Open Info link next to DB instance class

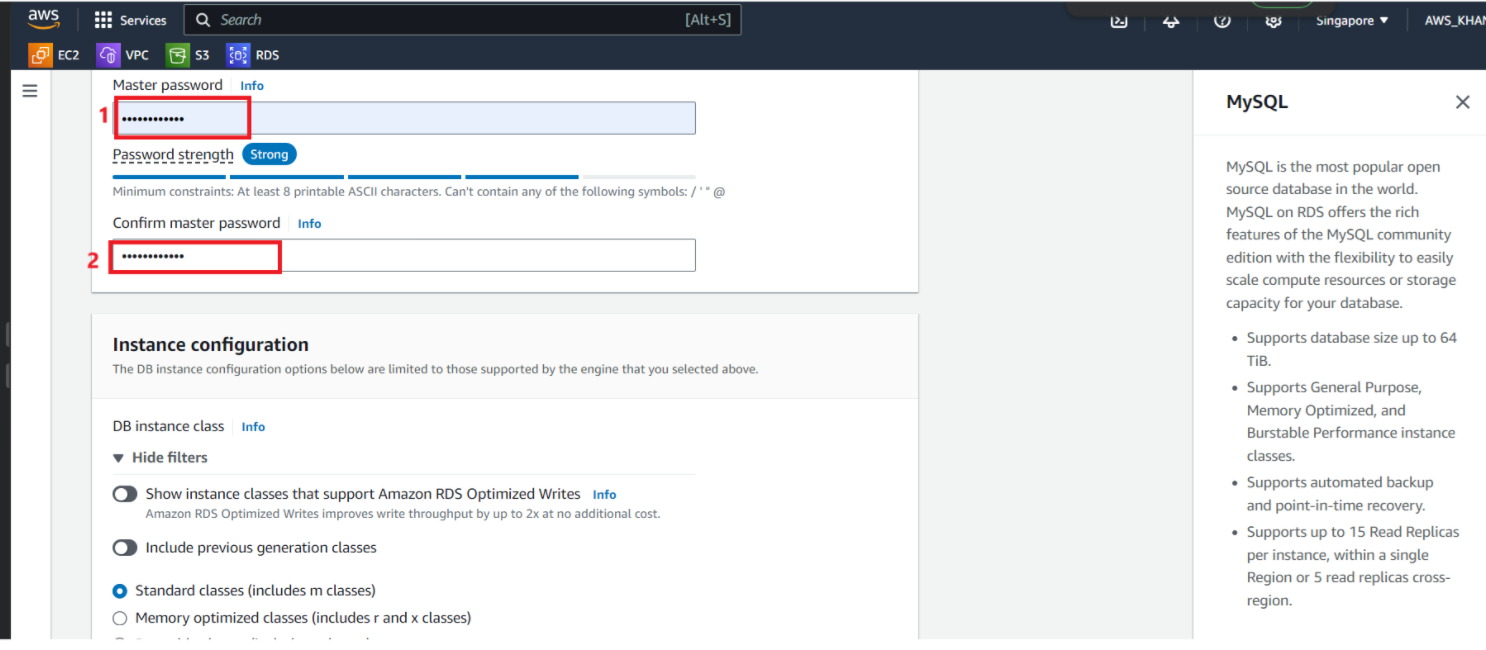click(x=253, y=427)
